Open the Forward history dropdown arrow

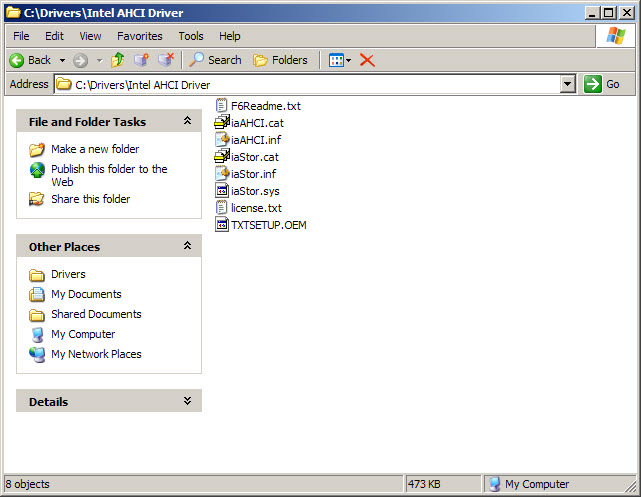point(99,60)
